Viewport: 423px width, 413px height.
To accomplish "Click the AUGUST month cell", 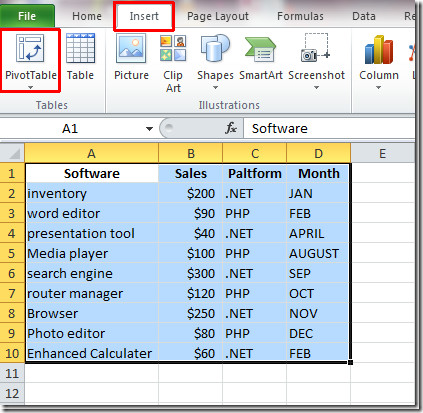I will point(318,253).
